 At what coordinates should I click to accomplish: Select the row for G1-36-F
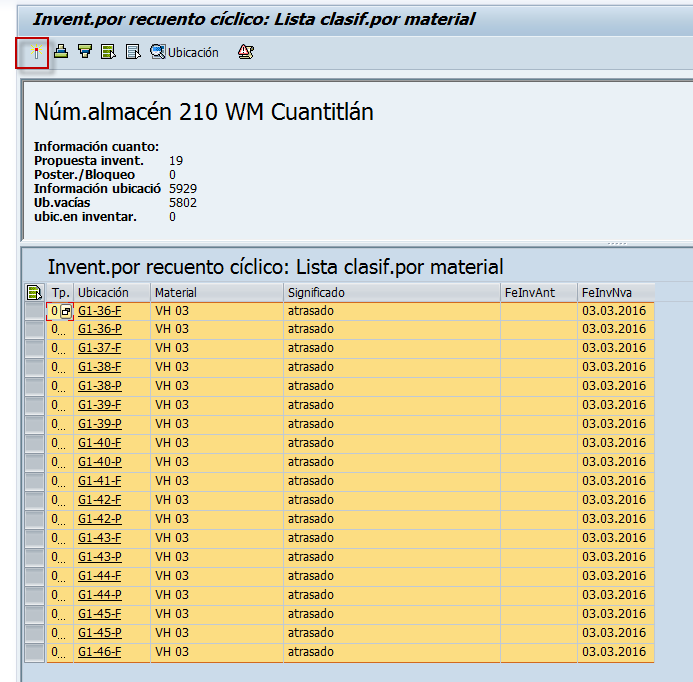tap(34, 311)
